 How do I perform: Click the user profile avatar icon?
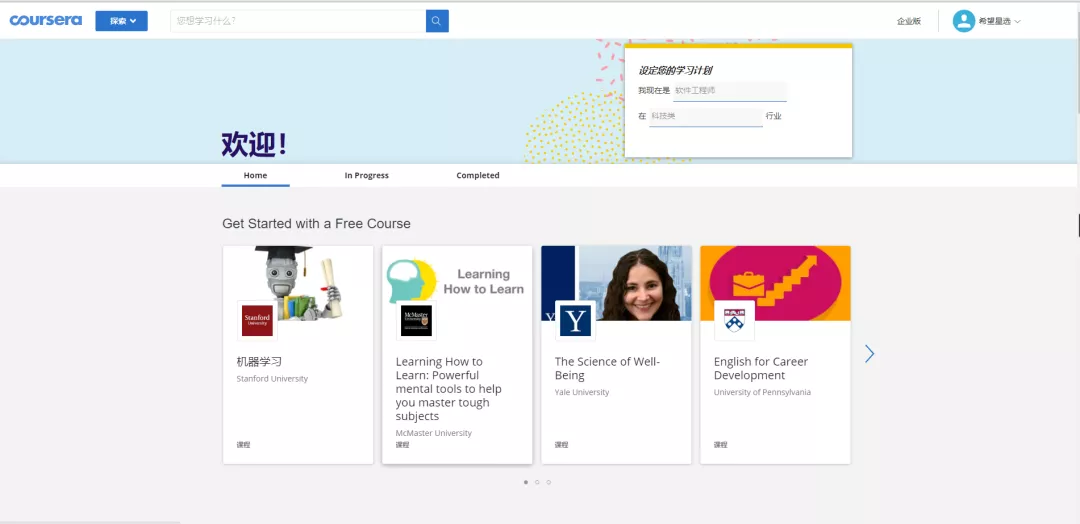964,21
